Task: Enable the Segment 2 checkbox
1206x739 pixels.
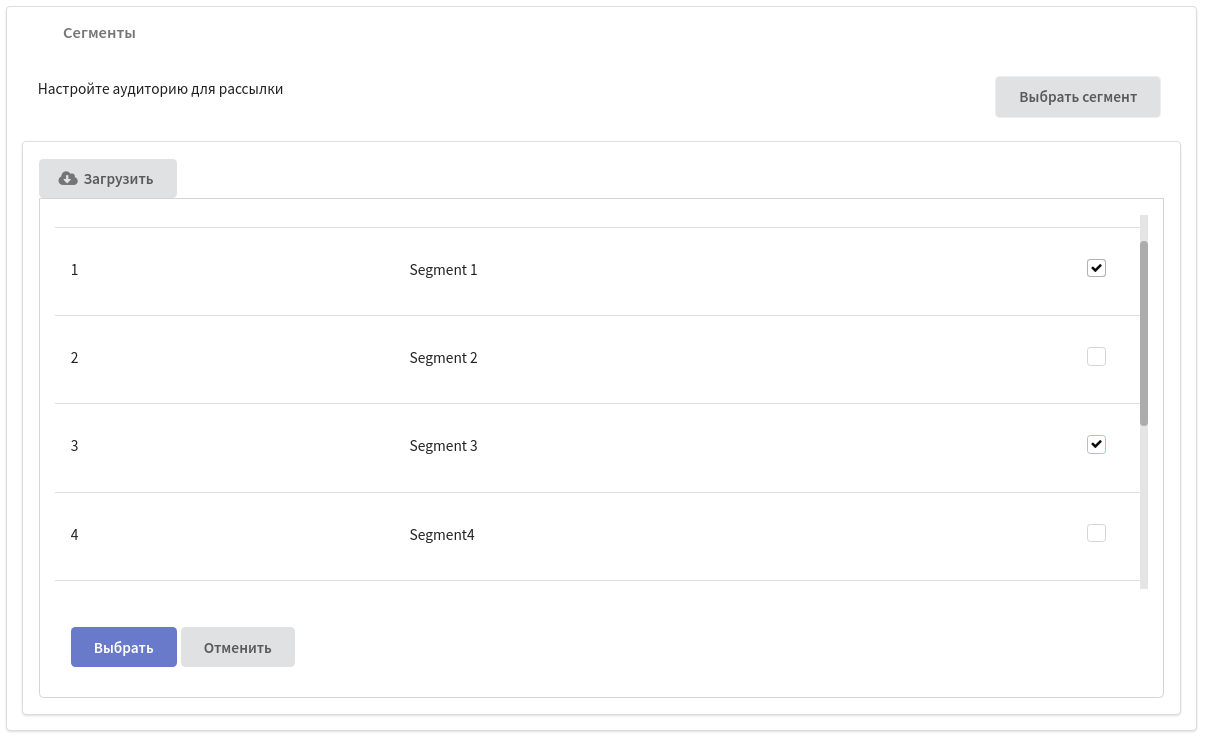Action: tap(1096, 356)
